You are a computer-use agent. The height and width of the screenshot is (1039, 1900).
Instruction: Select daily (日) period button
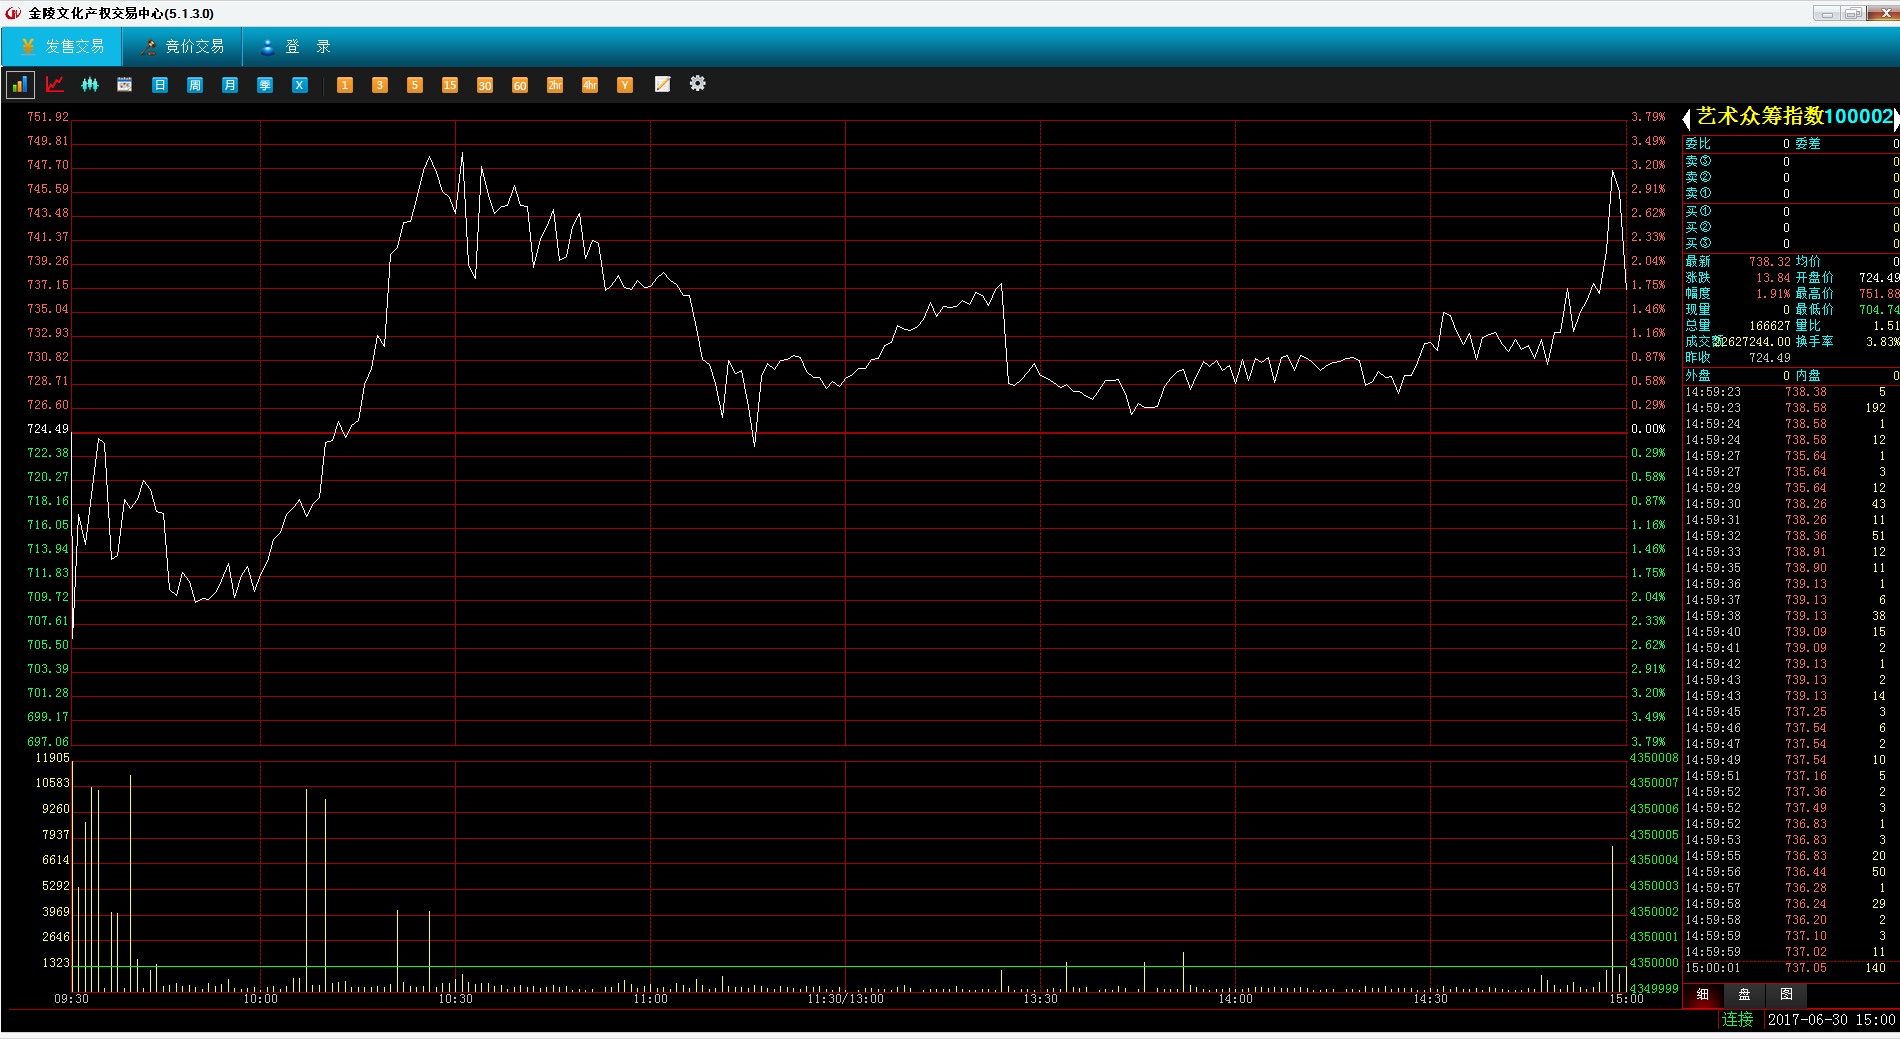(160, 85)
